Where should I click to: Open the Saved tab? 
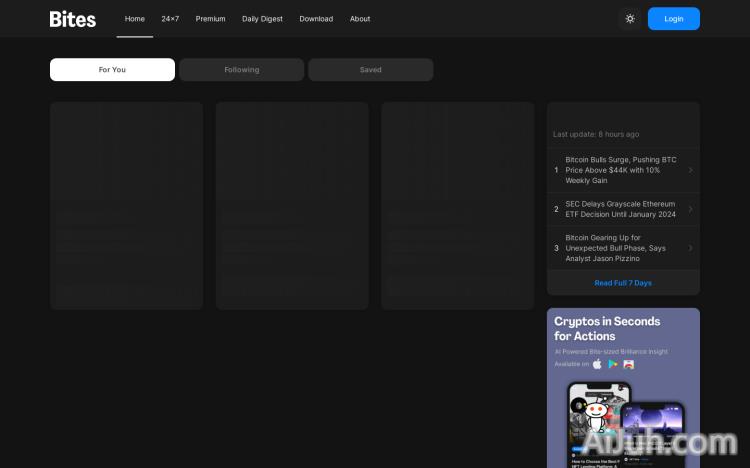tap(370, 70)
